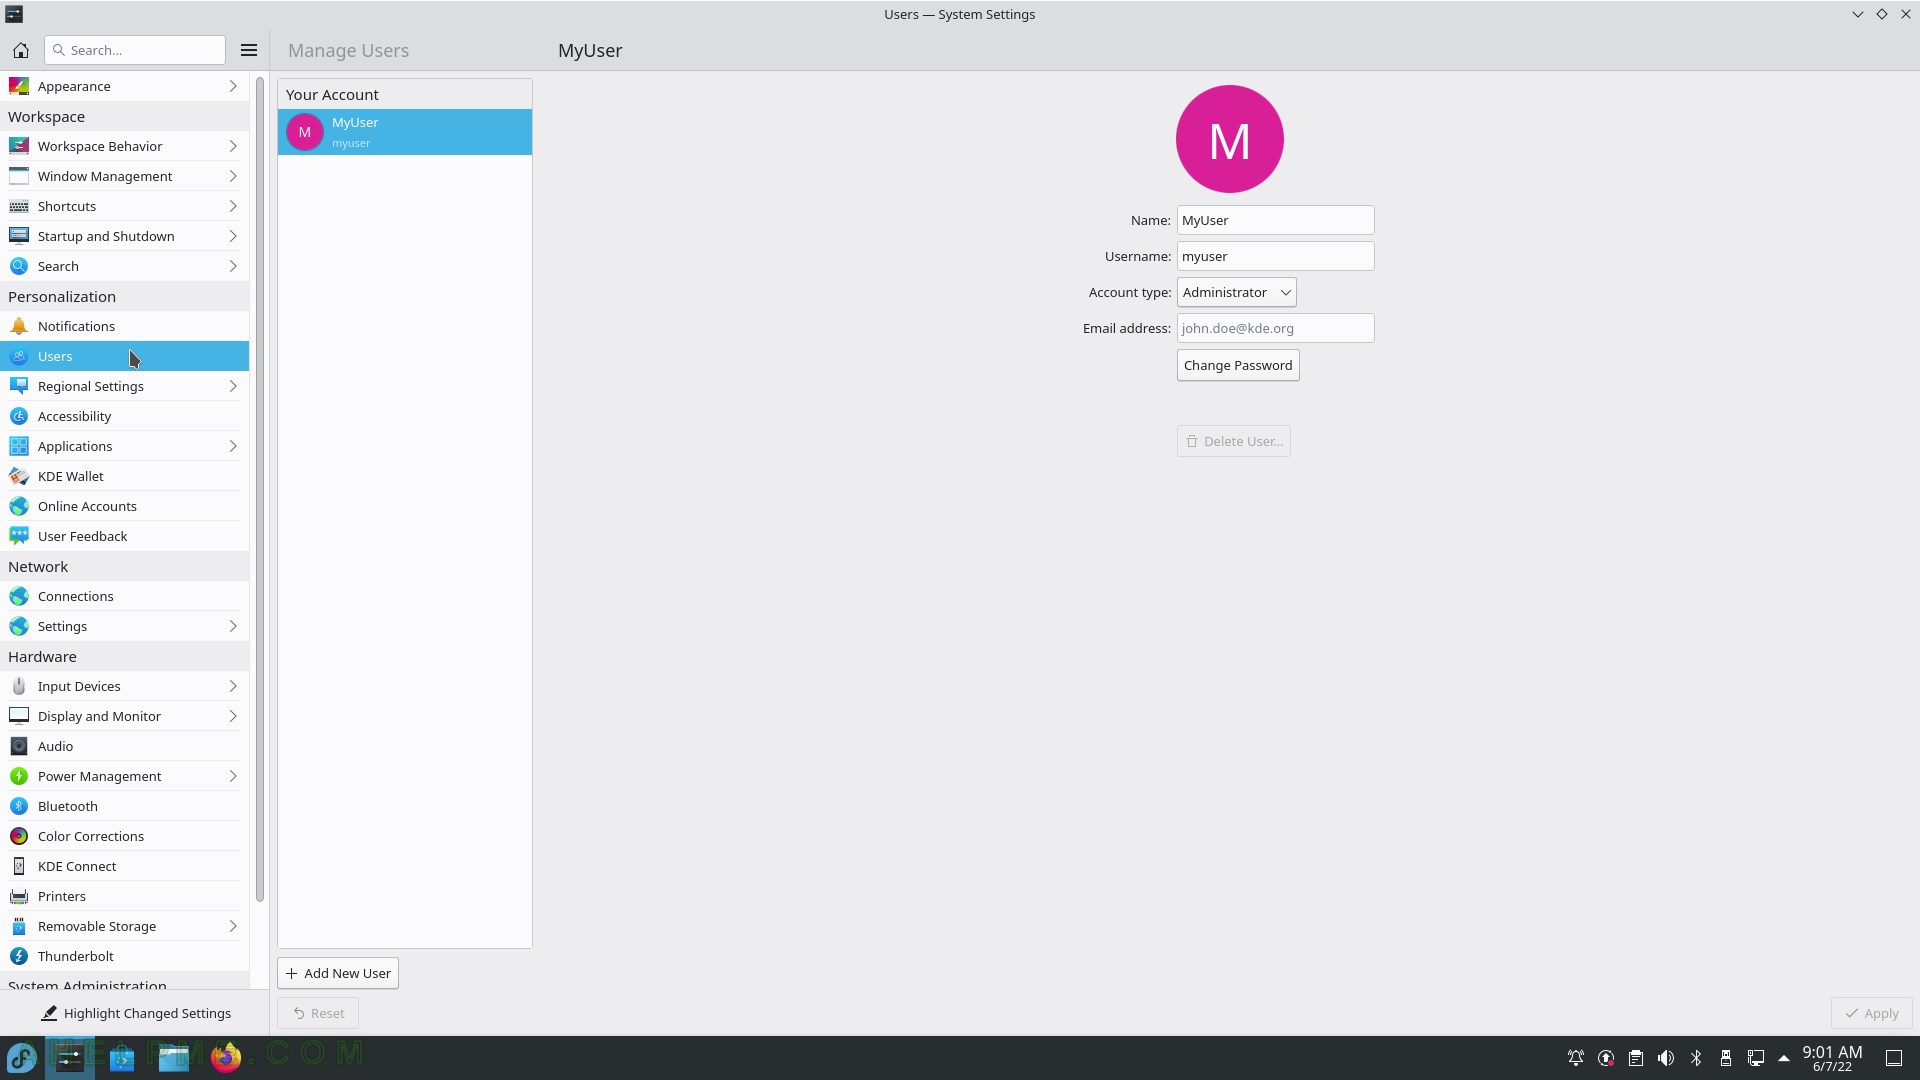Open the application launcher in taskbar
Image resolution: width=1920 pixels, height=1080 pixels.
(22, 1057)
